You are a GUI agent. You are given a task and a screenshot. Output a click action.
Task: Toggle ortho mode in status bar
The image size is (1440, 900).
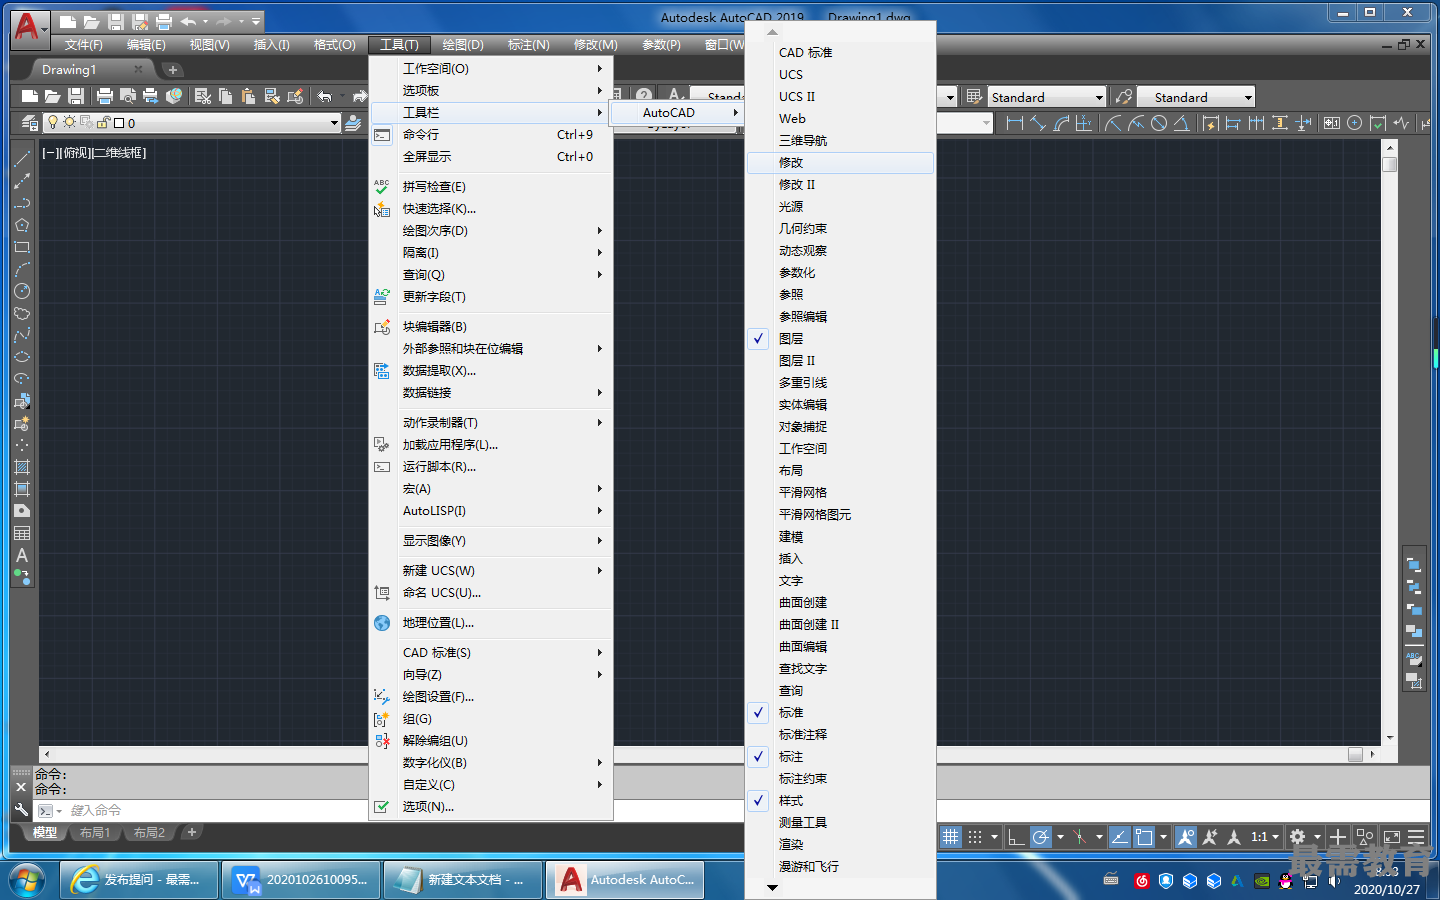[x=1016, y=836]
